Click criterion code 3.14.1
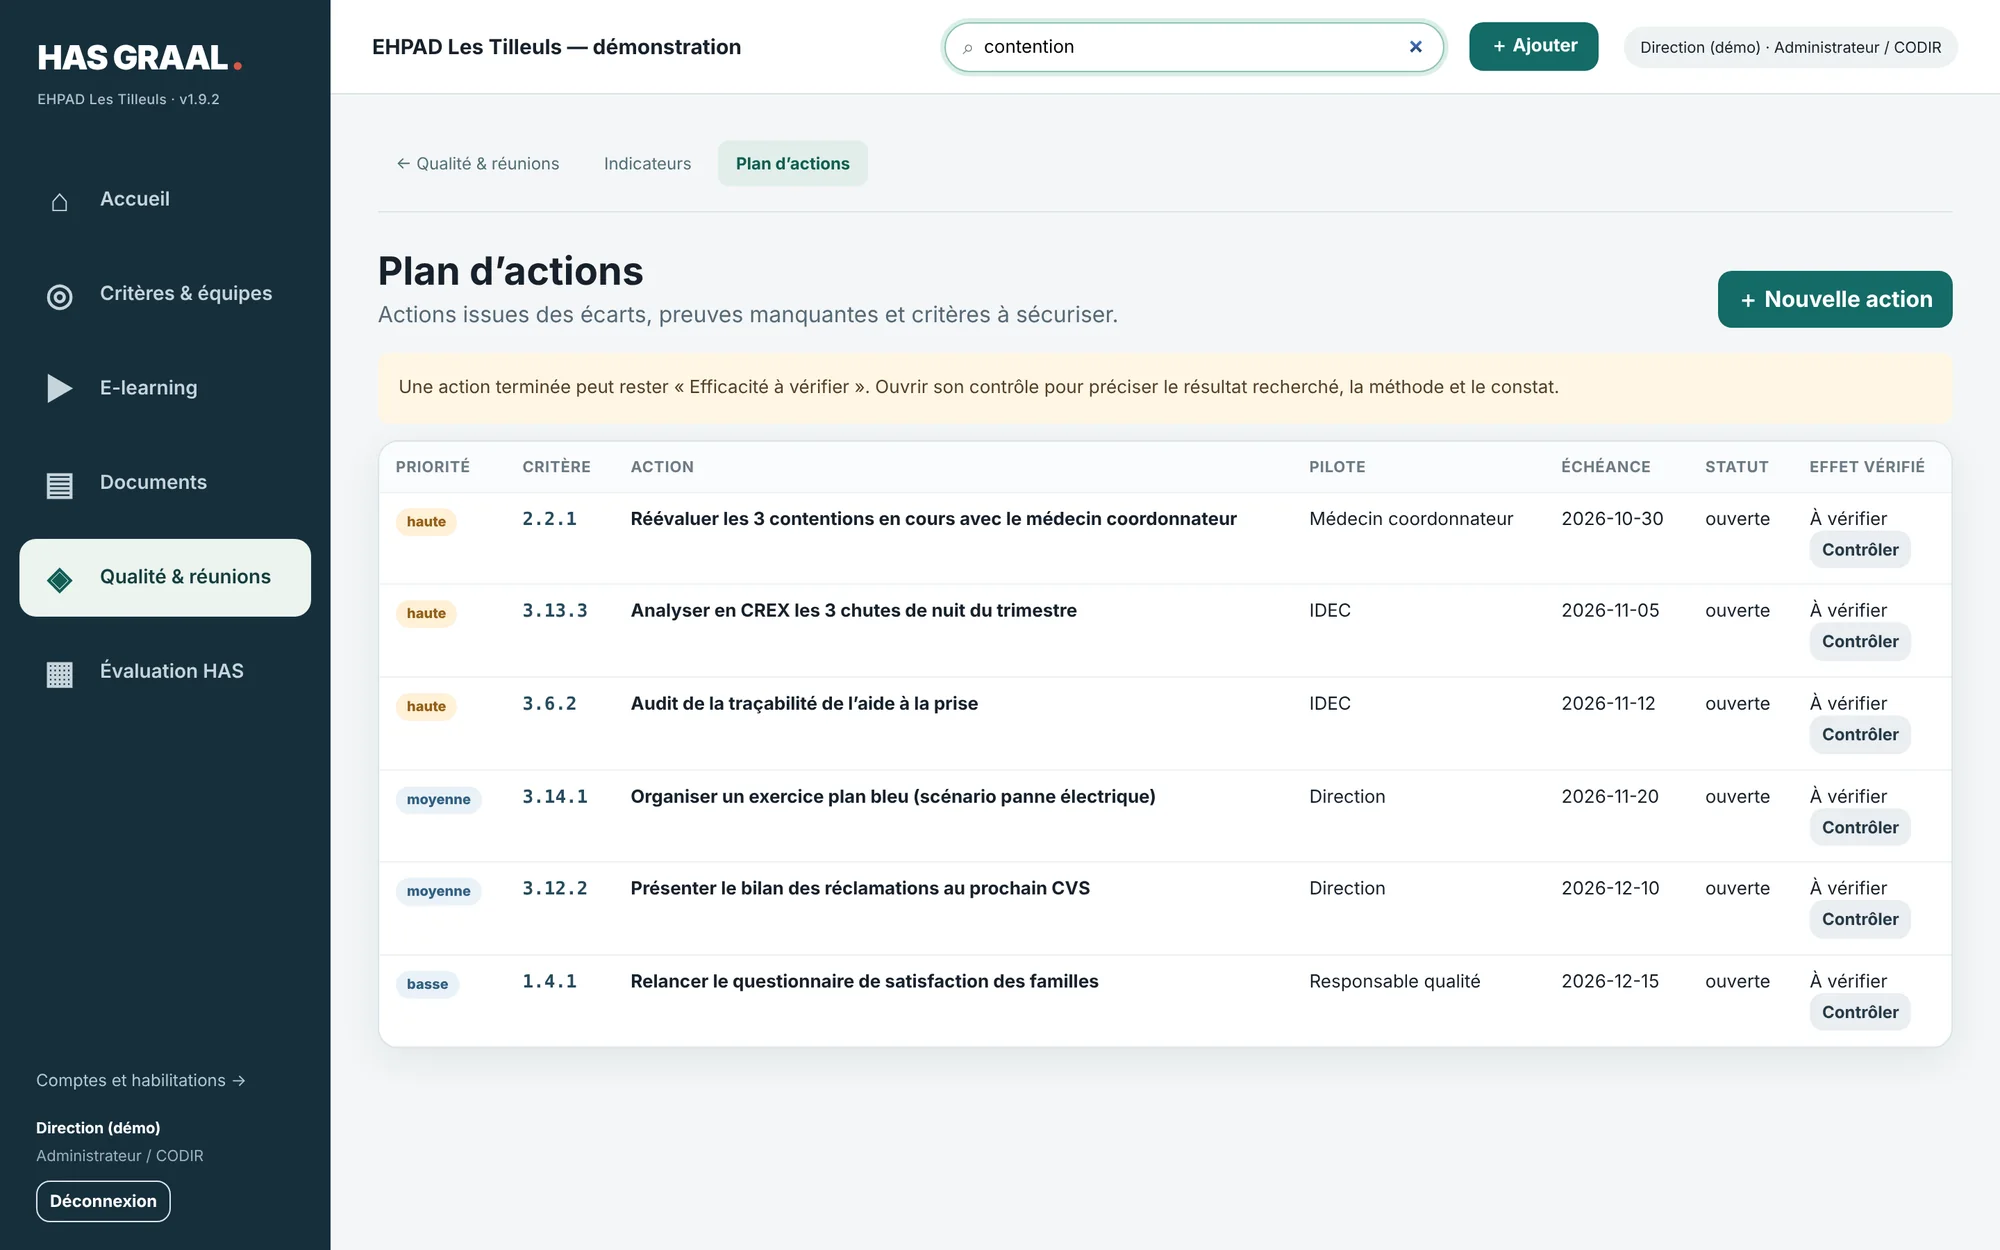The image size is (2000, 1250). click(x=555, y=797)
